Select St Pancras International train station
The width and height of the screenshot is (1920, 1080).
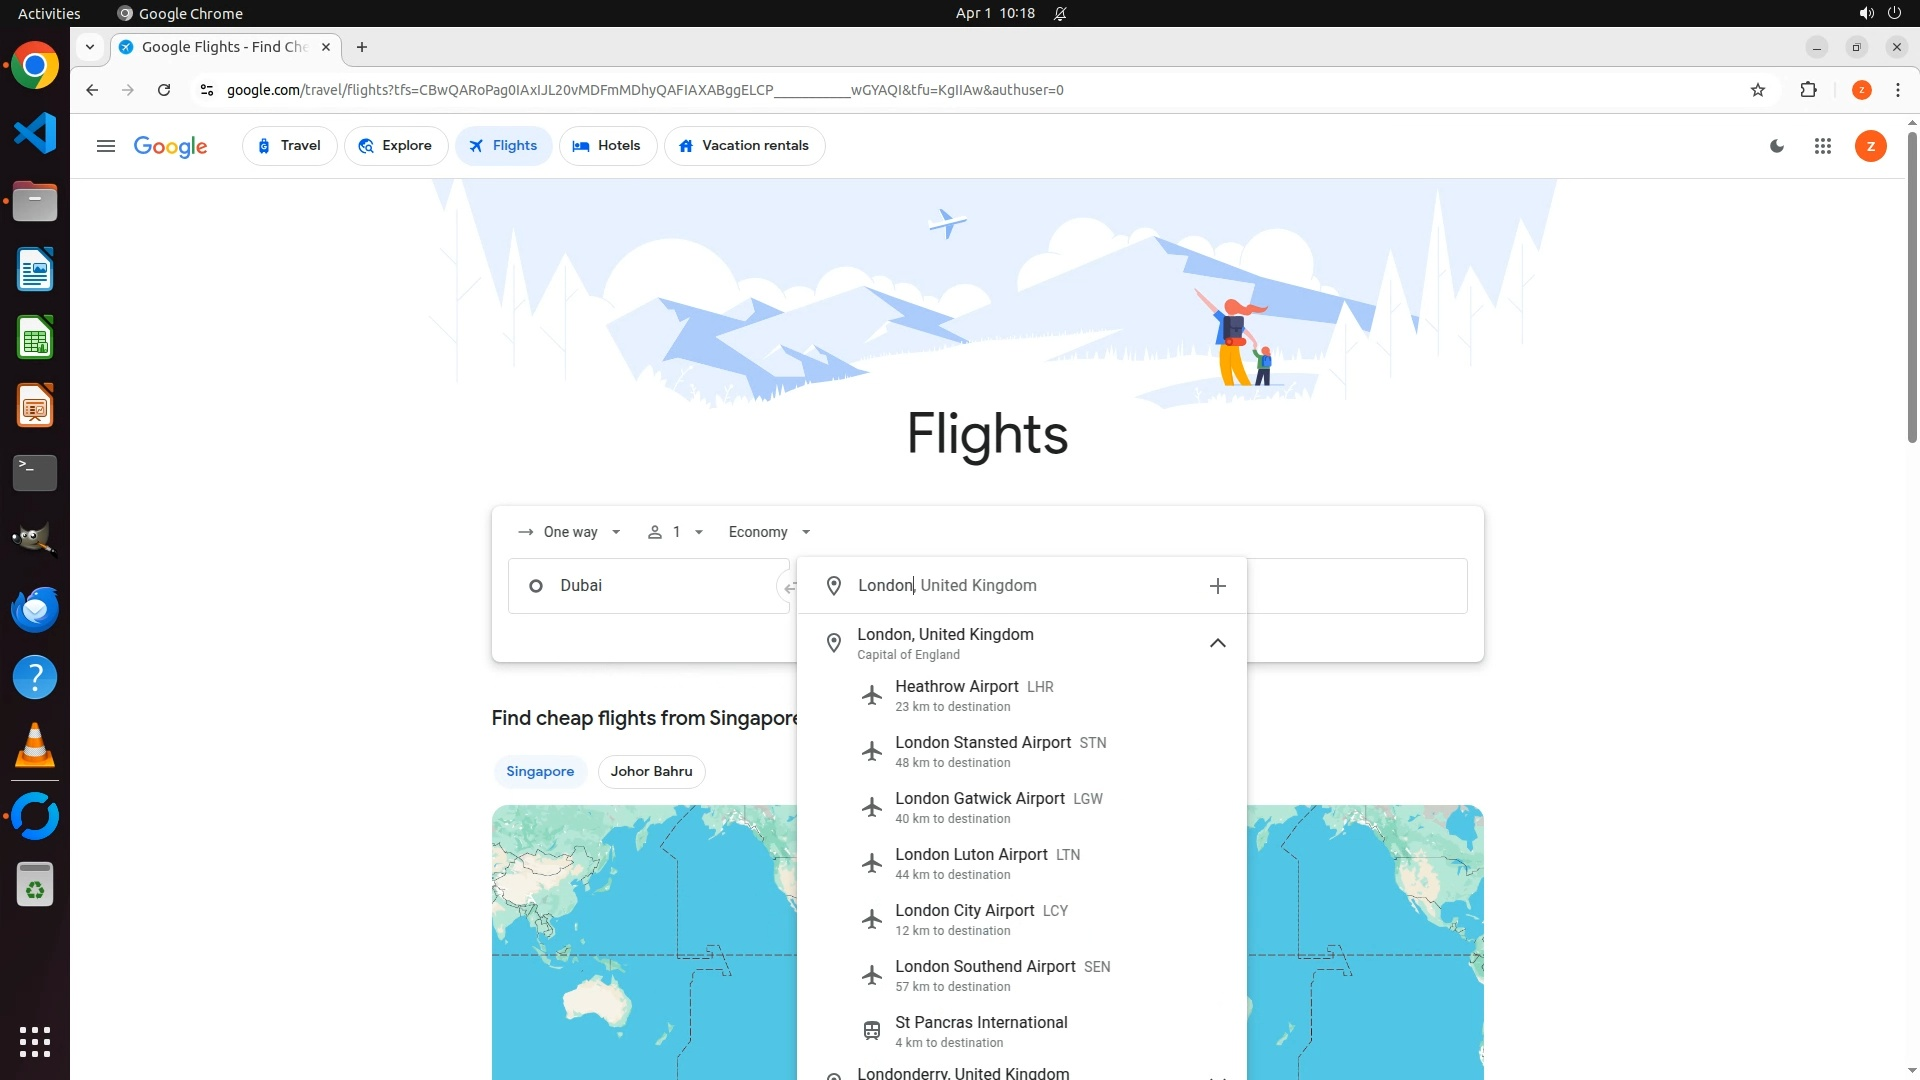click(x=980, y=1031)
